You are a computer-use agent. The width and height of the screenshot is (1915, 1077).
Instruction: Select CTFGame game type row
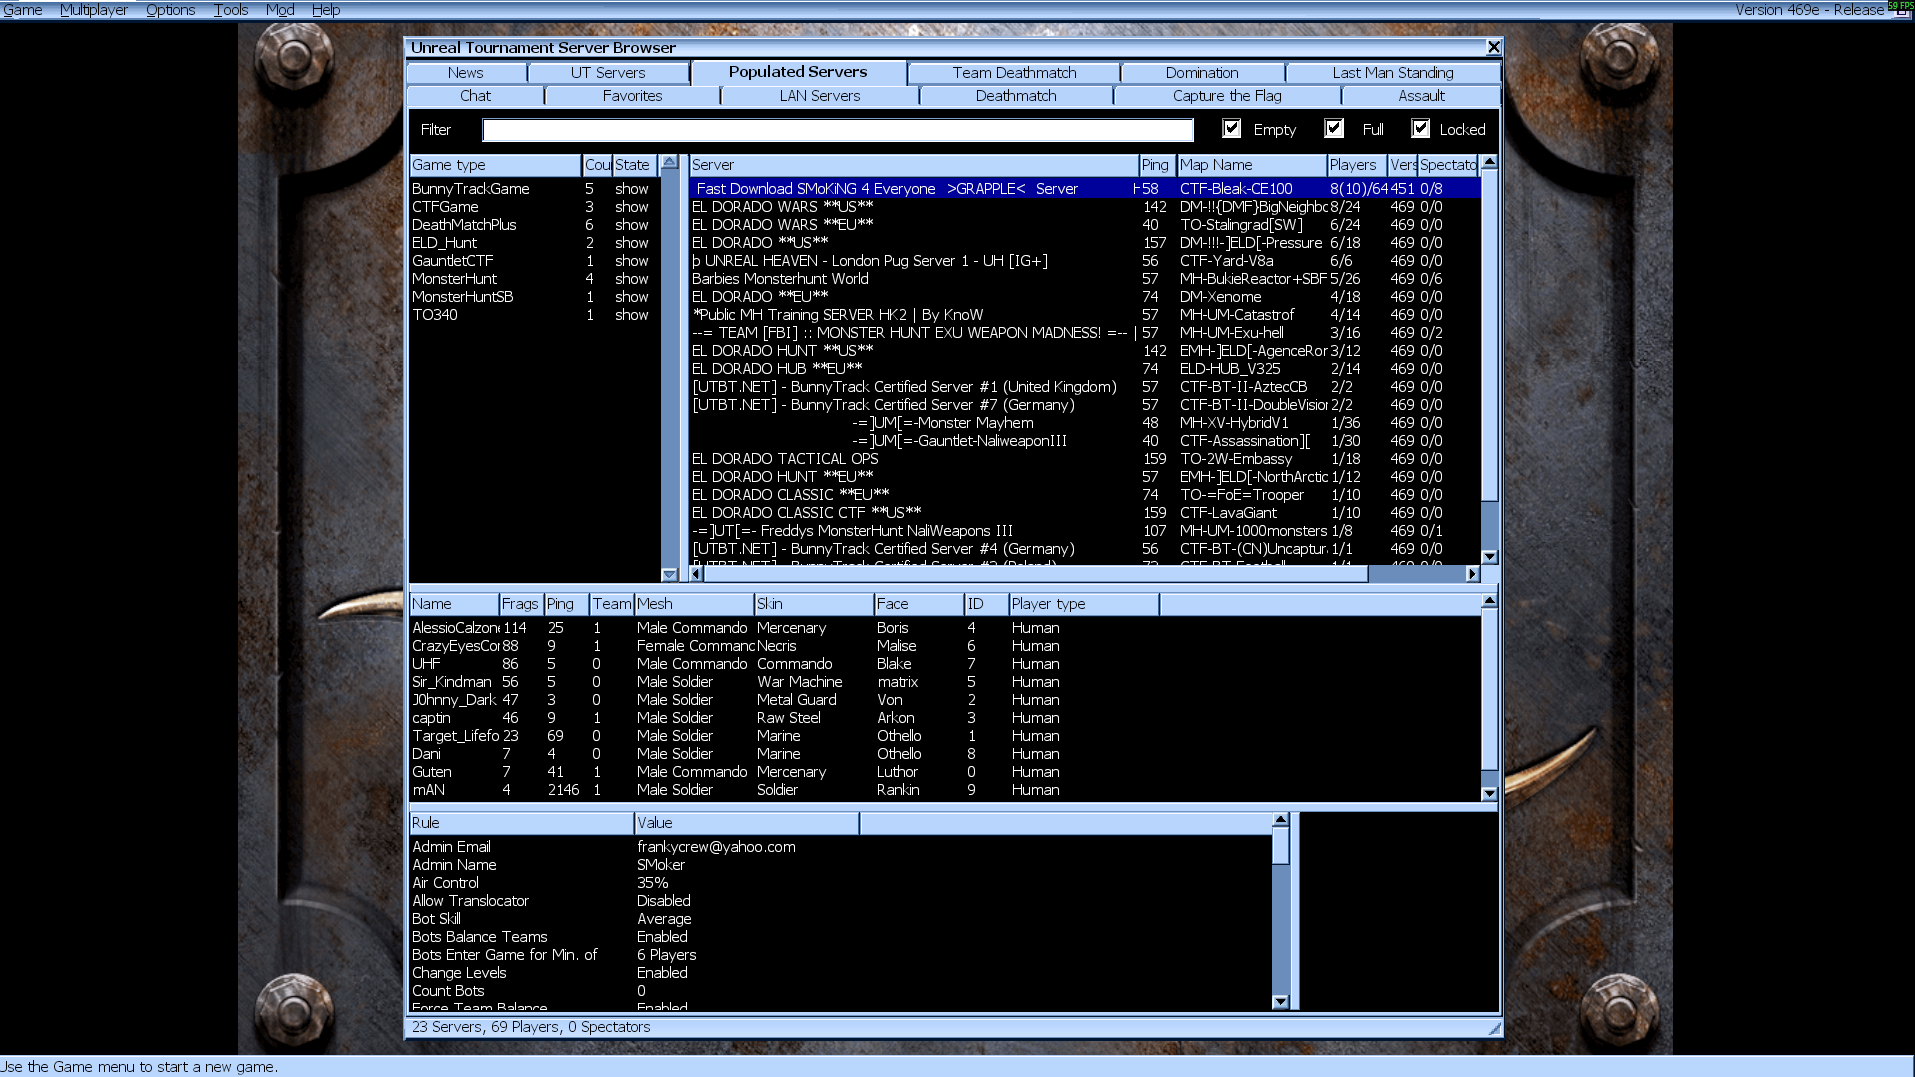coord(535,207)
